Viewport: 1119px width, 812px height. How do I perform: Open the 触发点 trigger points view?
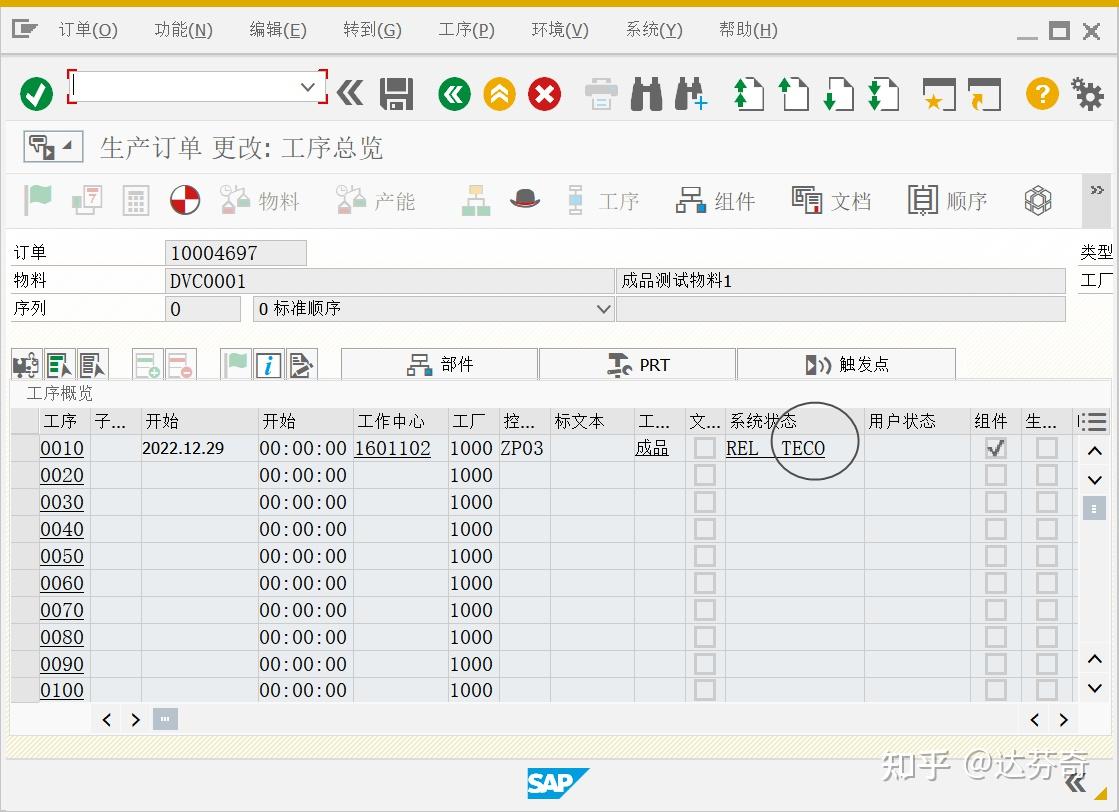[x=845, y=364]
